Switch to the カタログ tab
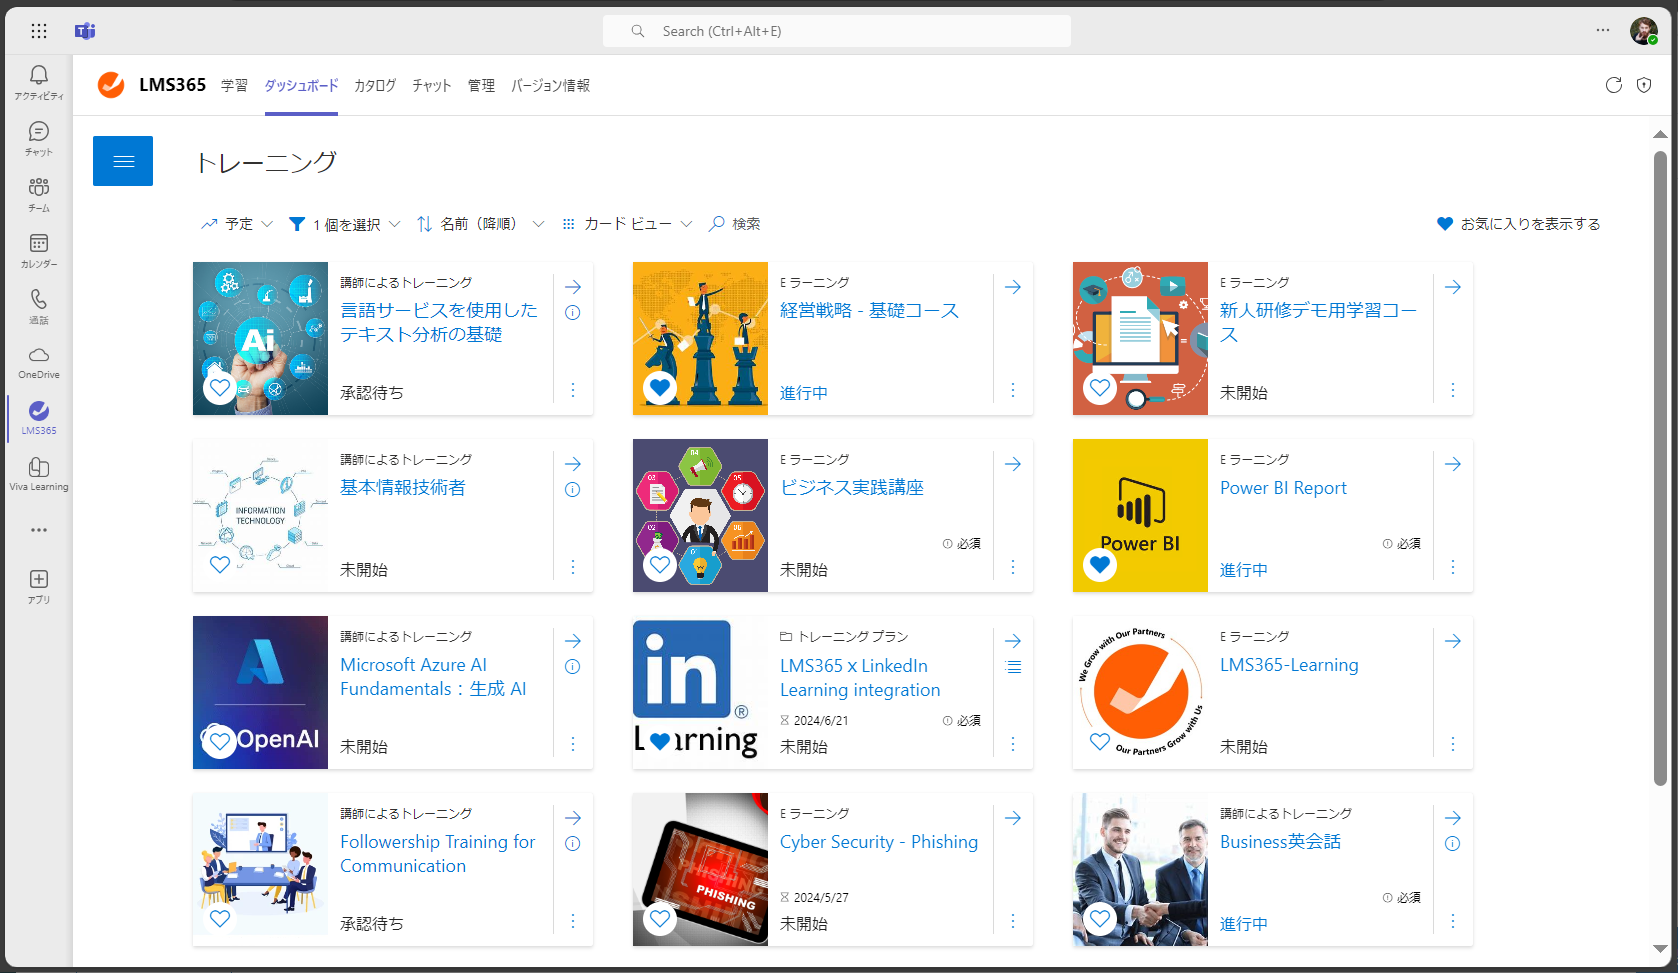 point(375,86)
